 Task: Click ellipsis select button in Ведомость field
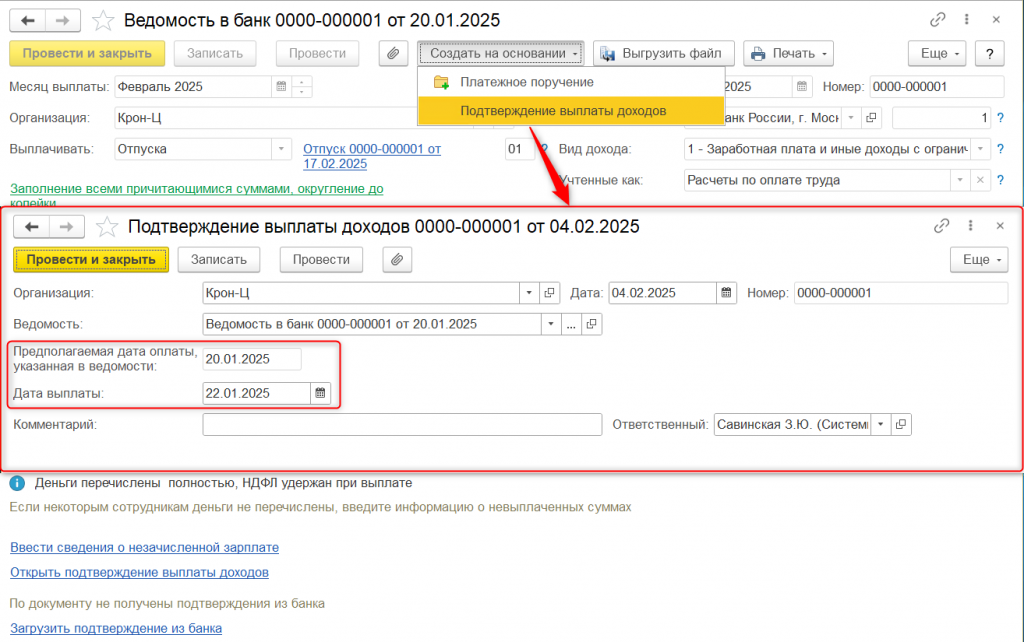pyautogui.click(x=571, y=324)
